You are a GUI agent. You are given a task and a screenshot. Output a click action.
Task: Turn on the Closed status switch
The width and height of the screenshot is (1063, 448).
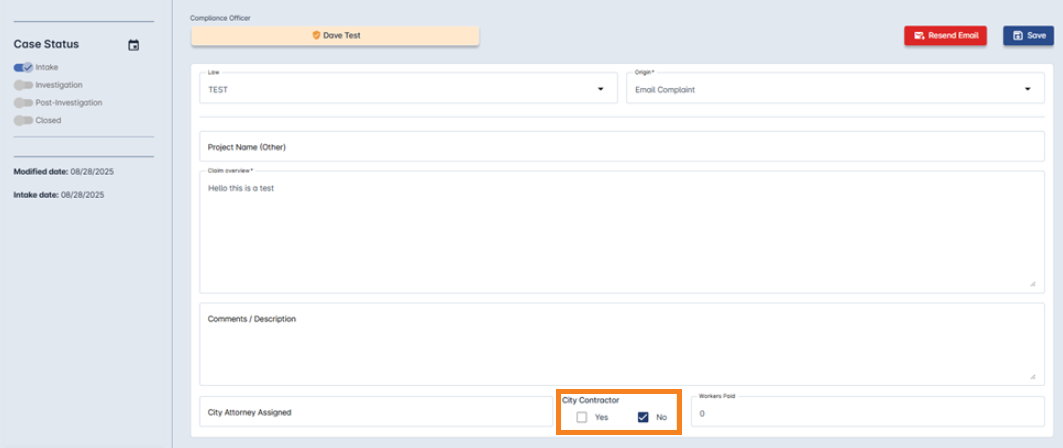click(23, 120)
